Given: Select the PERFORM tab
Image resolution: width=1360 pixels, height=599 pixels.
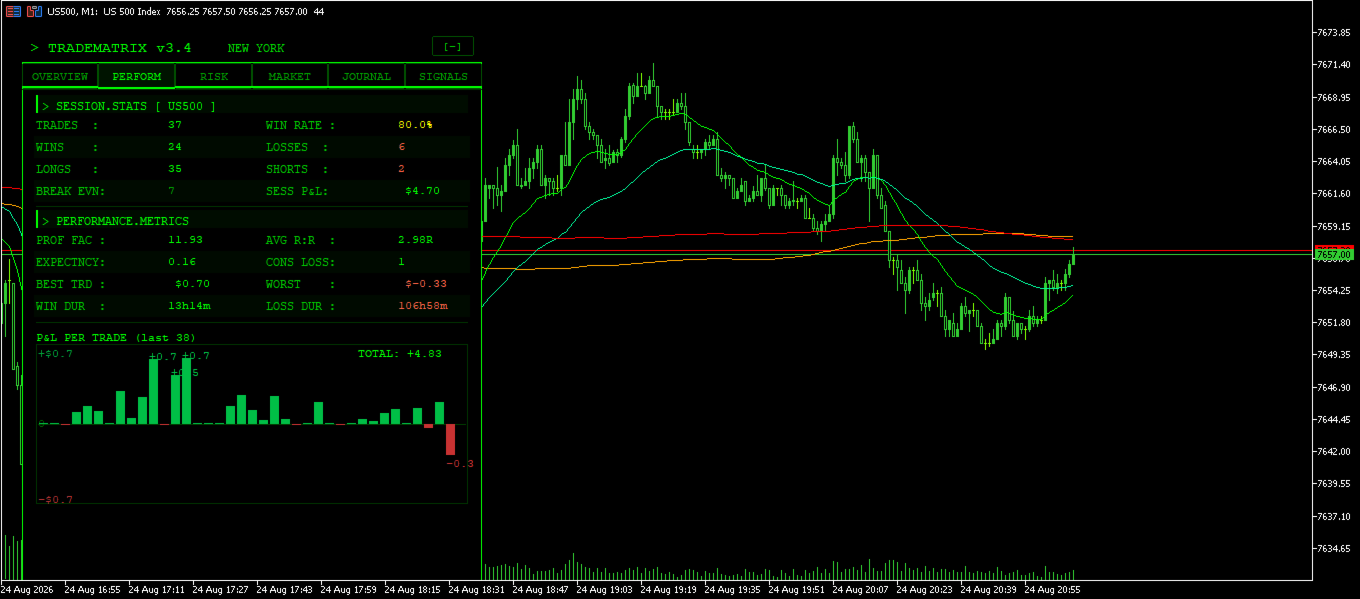Looking at the screenshot, I should click(x=137, y=76).
